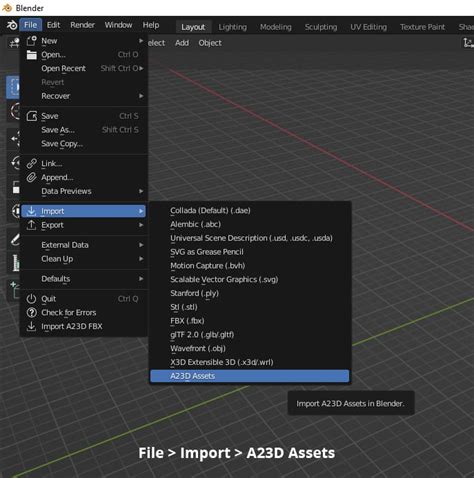Viewport: 474px width, 478px height.
Task: Switch to the Lighting workspace tab
Action: point(233,27)
